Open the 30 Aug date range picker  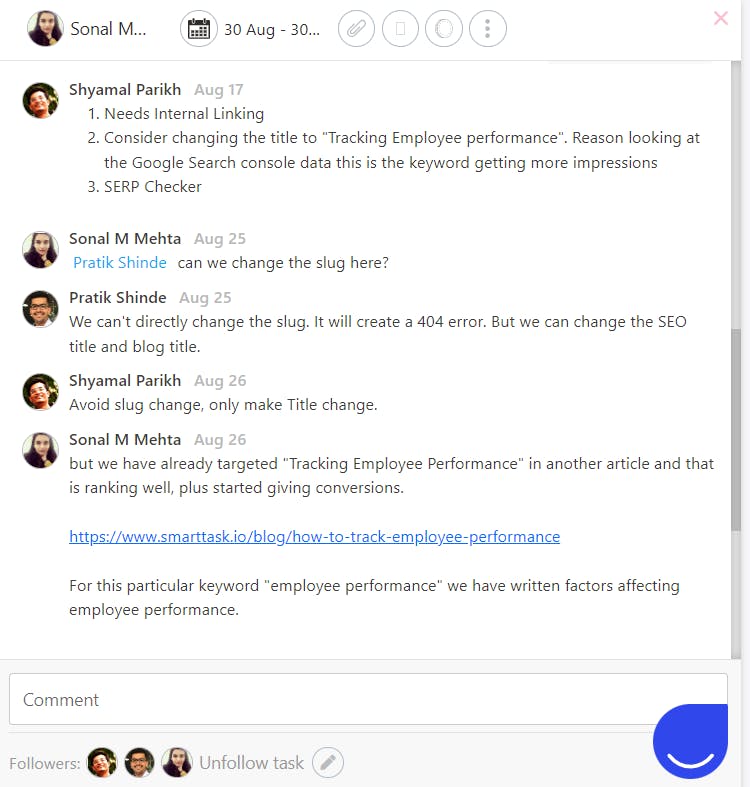click(271, 30)
